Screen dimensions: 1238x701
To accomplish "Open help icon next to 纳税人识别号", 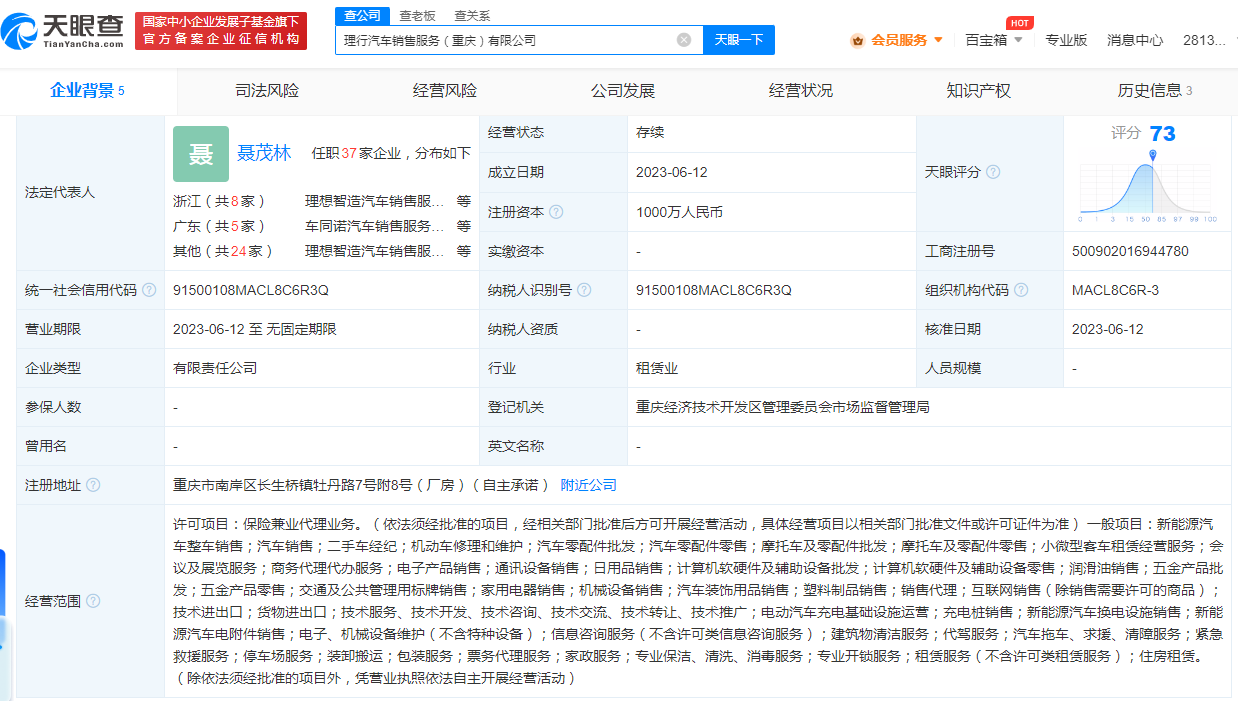I will pos(584,290).
